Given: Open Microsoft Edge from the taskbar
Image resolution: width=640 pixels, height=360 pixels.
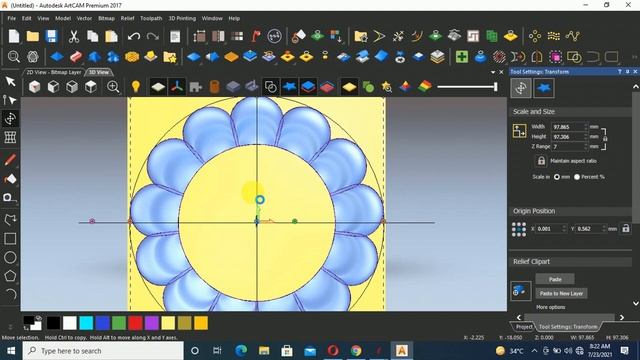Looking at the screenshot, I should pos(241,351).
